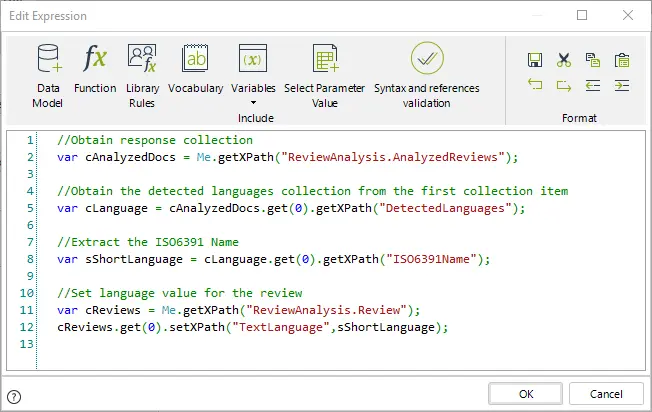Decrease indent of the code
The width and height of the screenshot is (652, 412).
(x=593, y=86)
